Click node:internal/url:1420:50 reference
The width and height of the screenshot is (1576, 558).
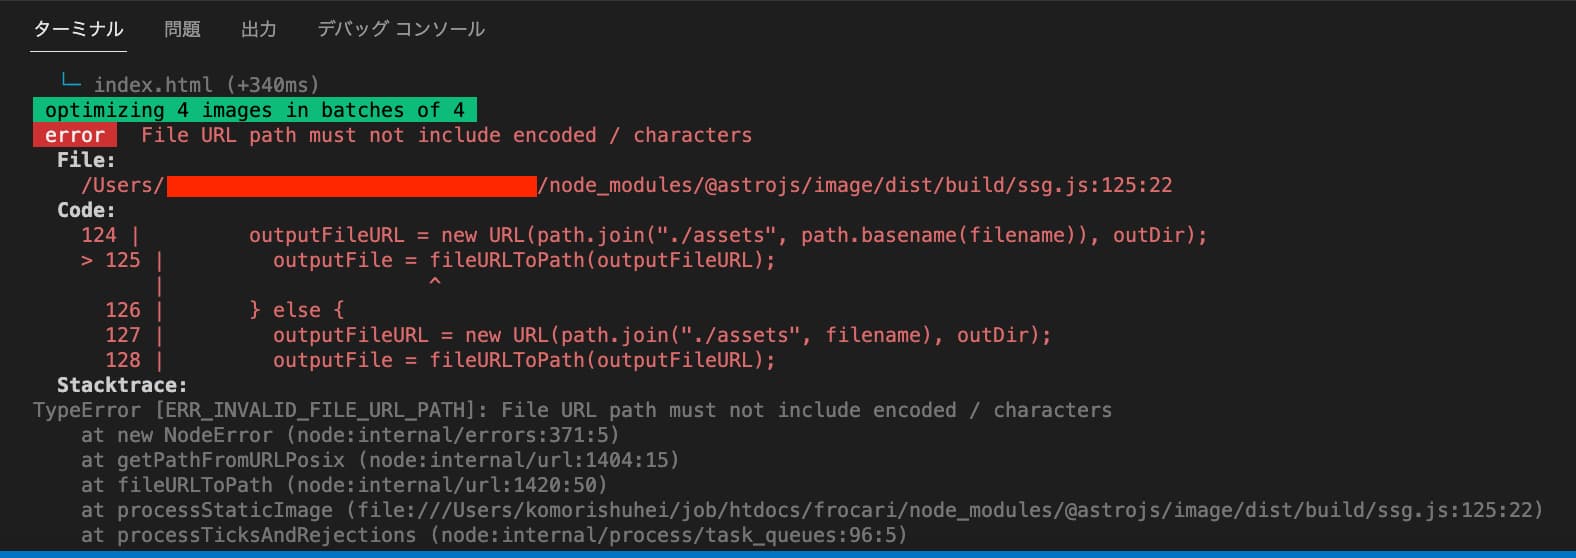(447, 485)
